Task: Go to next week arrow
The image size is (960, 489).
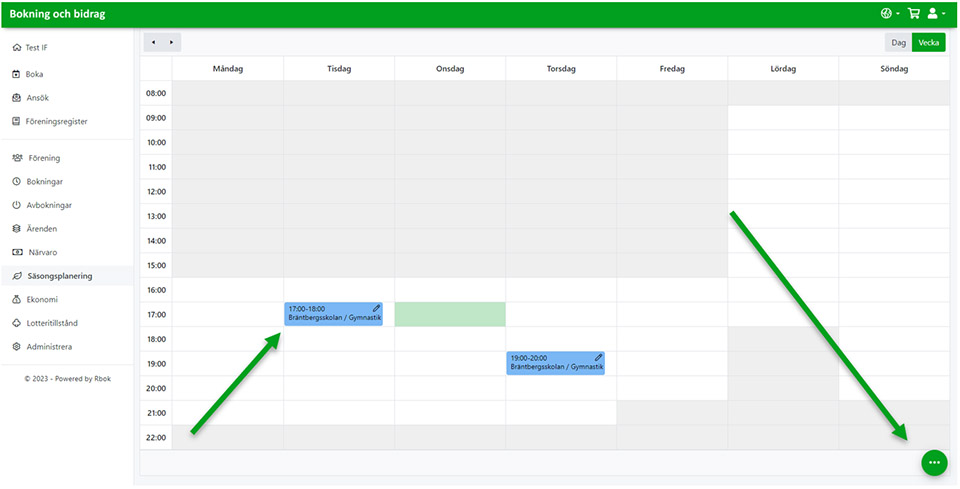Action: pyautogui.click(x=171, y=42)
